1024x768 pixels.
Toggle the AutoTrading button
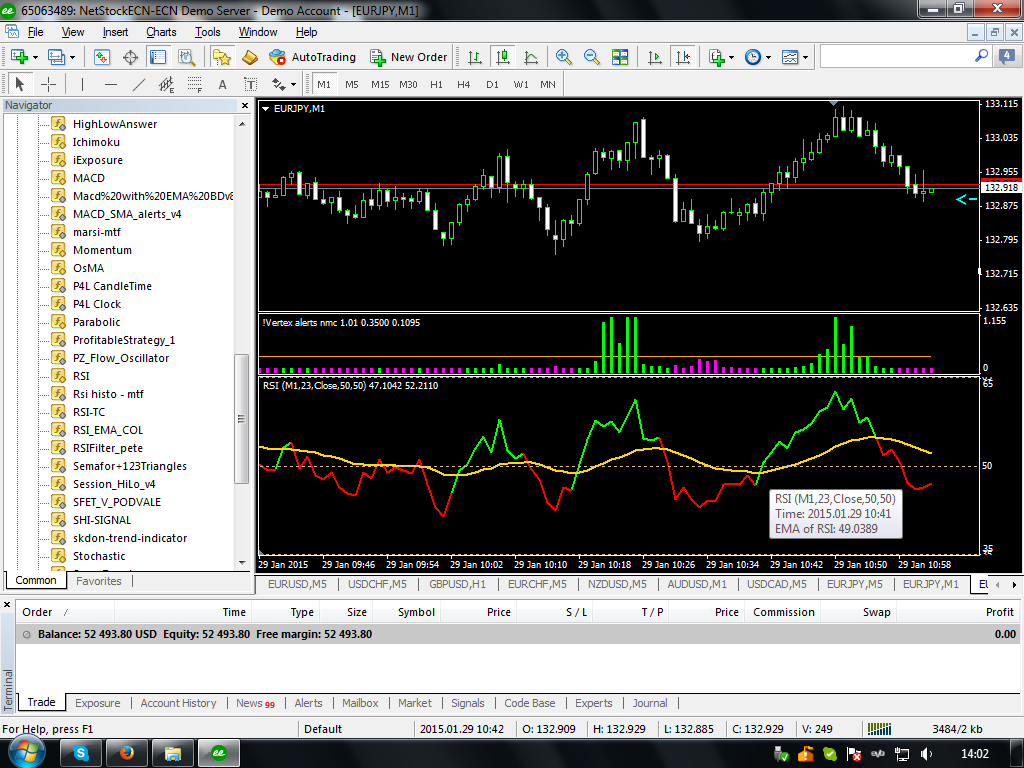click(x=313, y=57)
